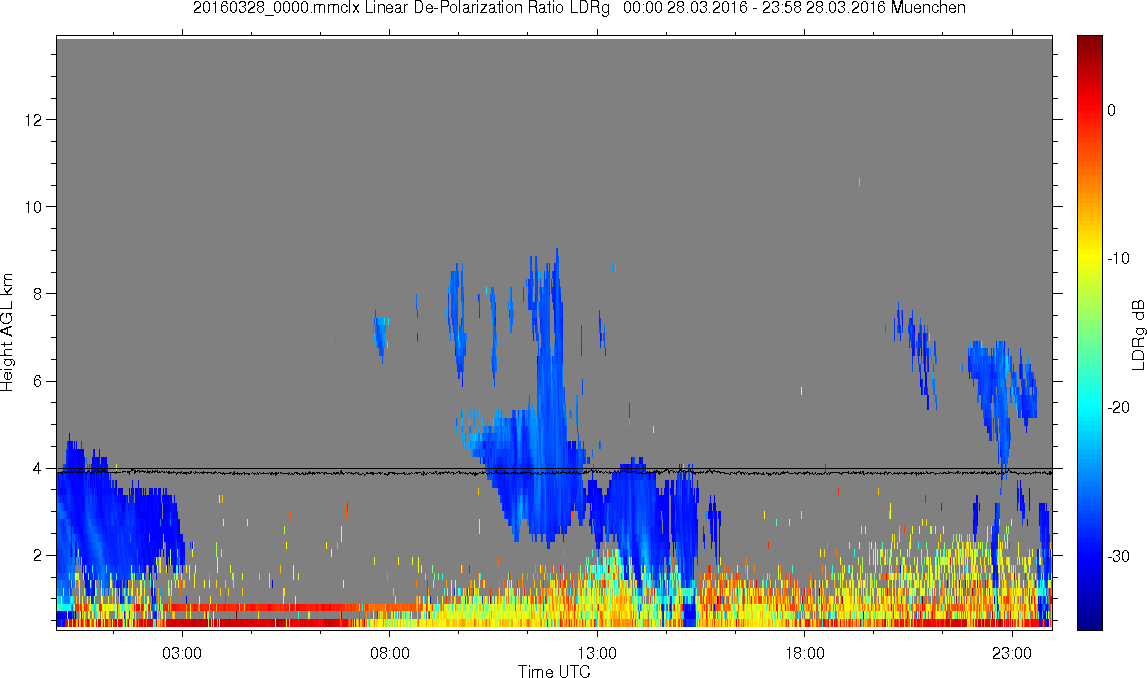Screen dimensions: 1147x678
Task: Click the height tick label 10
Action: pyautogui.click(x=33, y=206)
